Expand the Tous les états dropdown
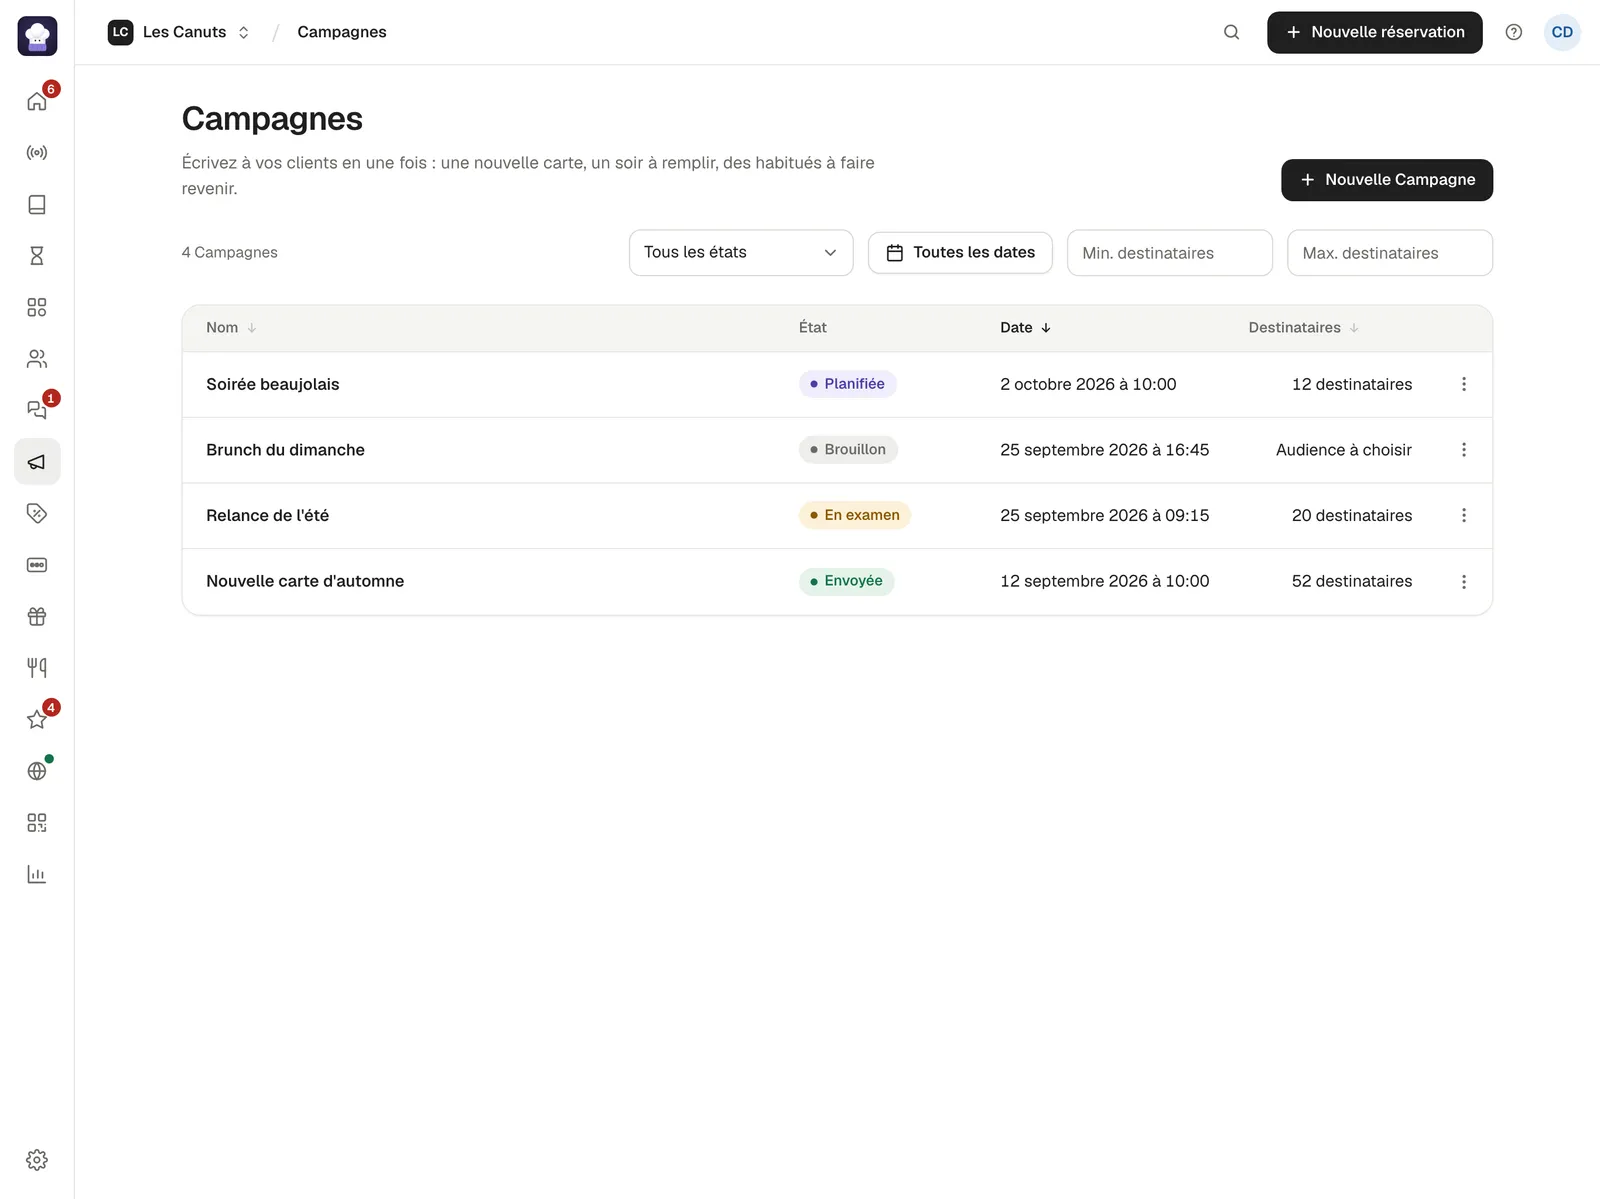The height and width of the screenshot is (1199, 1600). pyautogui.click(x=741, y=253)
